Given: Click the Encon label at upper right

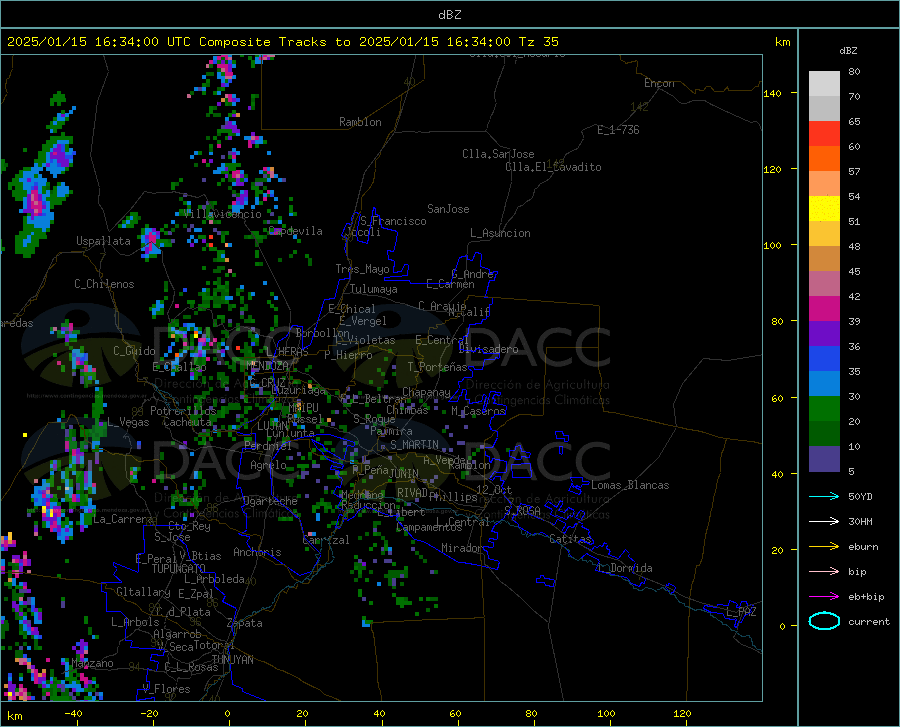Looking at the screenshot, I should click(659, 83).
